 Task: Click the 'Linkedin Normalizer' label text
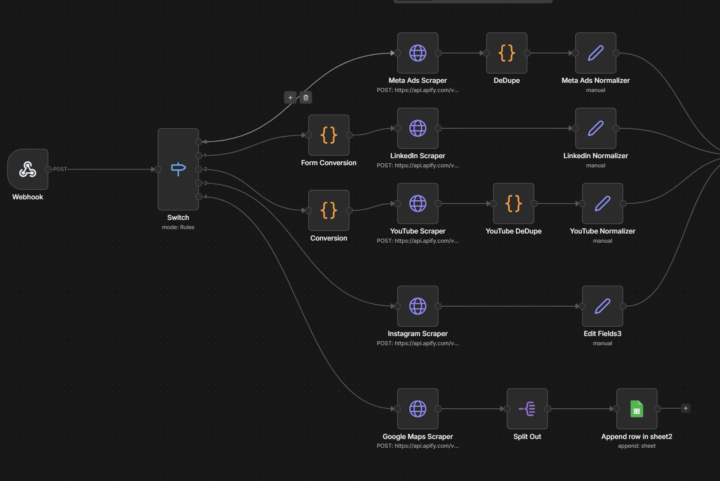pyautogui.click(x=596, y=156)
